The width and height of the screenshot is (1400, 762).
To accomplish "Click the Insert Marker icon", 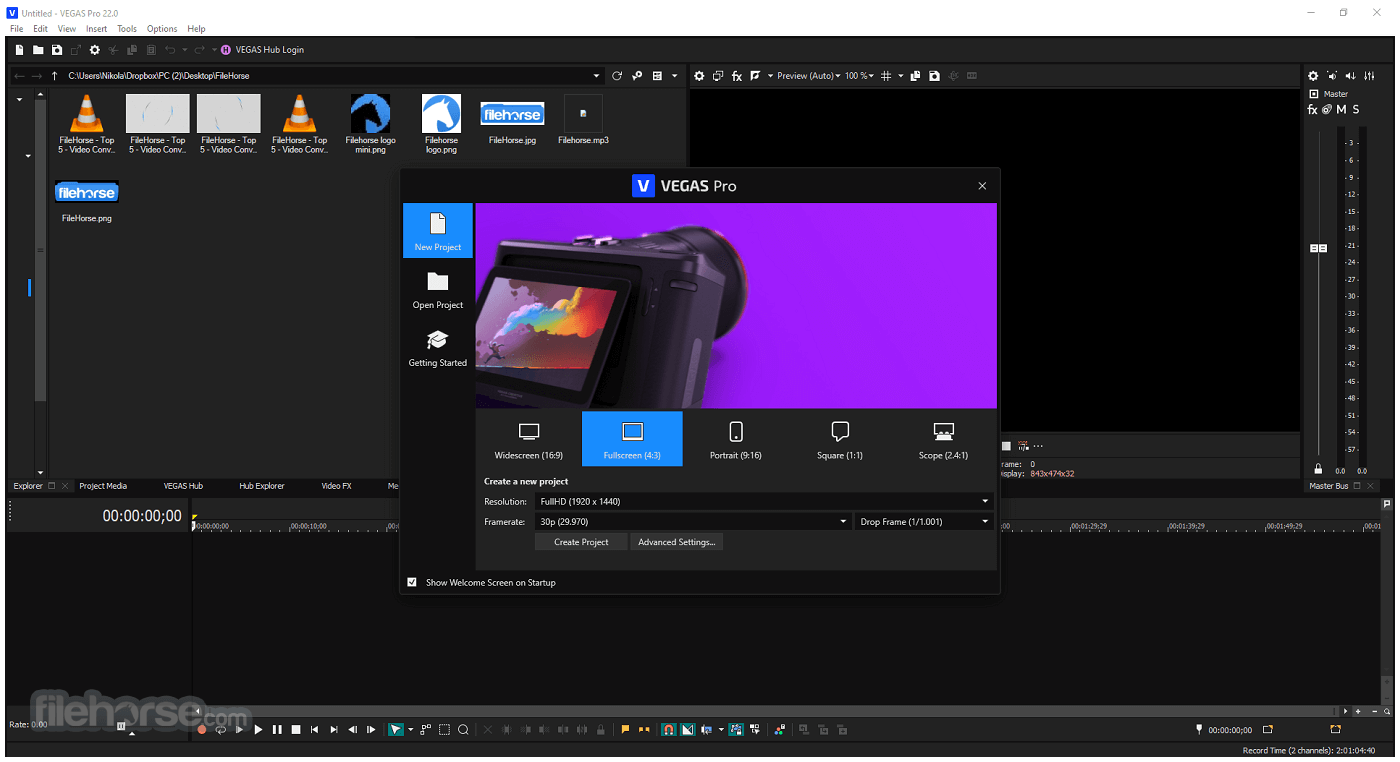I will pyautogui.click(x=626, y=730).
